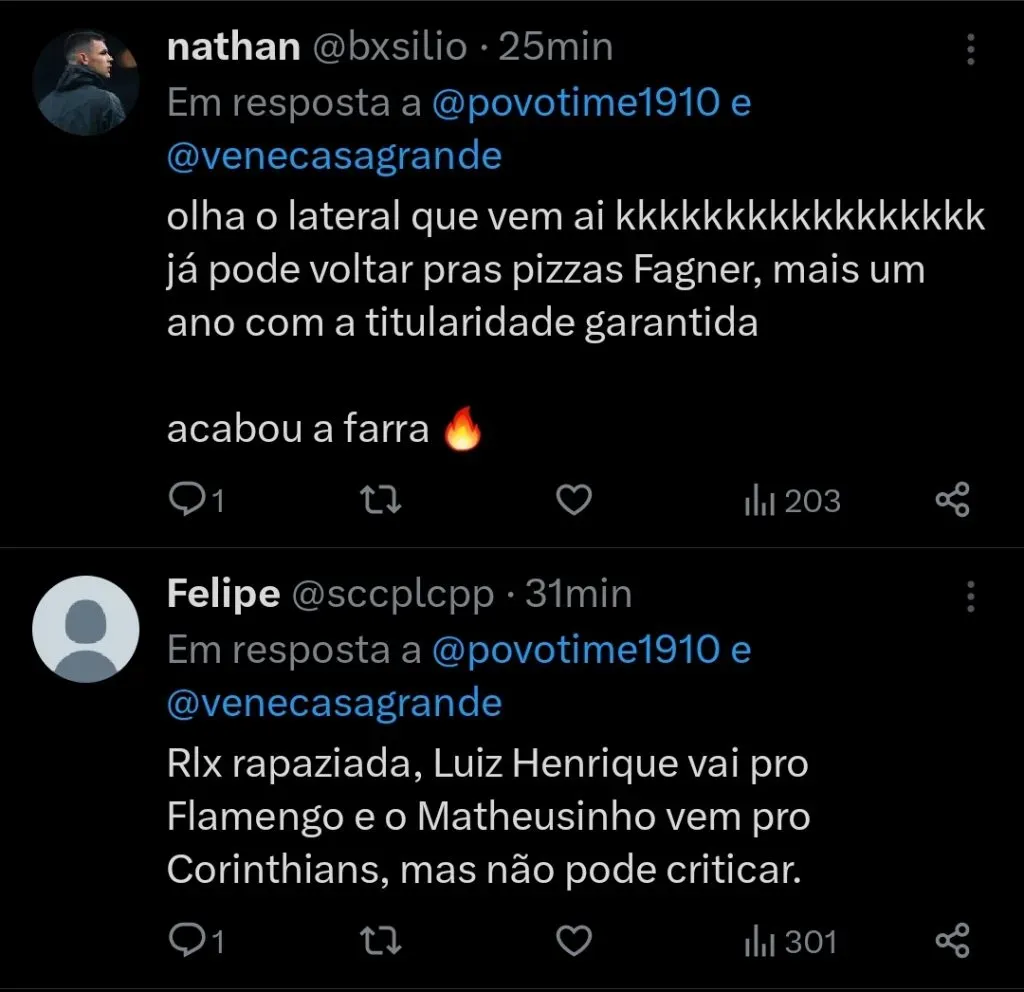
Task: Open analytics showing 301 views on Felipe's tweet
Action: (x=790, y=940)
